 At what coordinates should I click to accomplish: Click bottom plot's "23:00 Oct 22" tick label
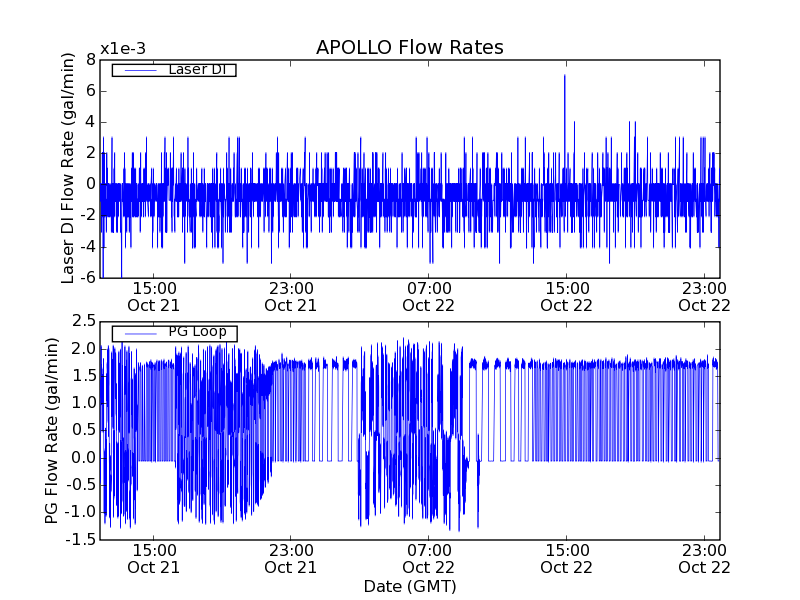(x=705, y=558)
